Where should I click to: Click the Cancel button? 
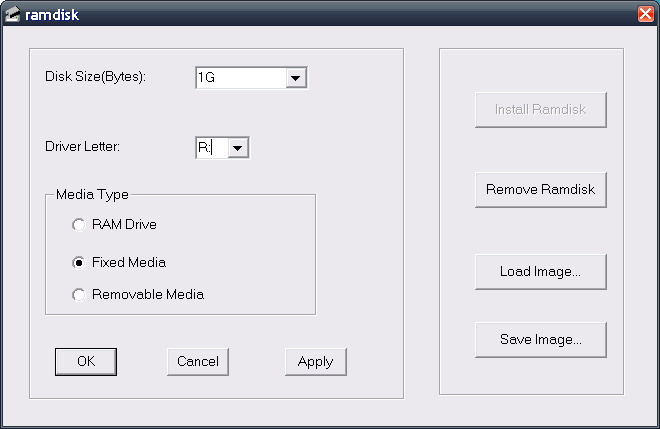click(198, 362)
